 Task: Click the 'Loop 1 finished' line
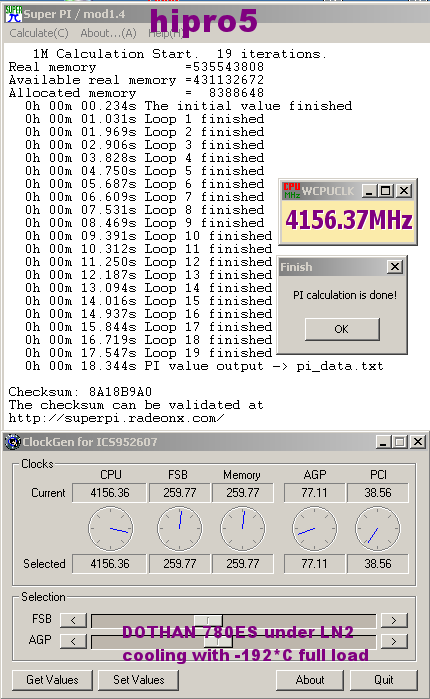click(x=144, y=119)
